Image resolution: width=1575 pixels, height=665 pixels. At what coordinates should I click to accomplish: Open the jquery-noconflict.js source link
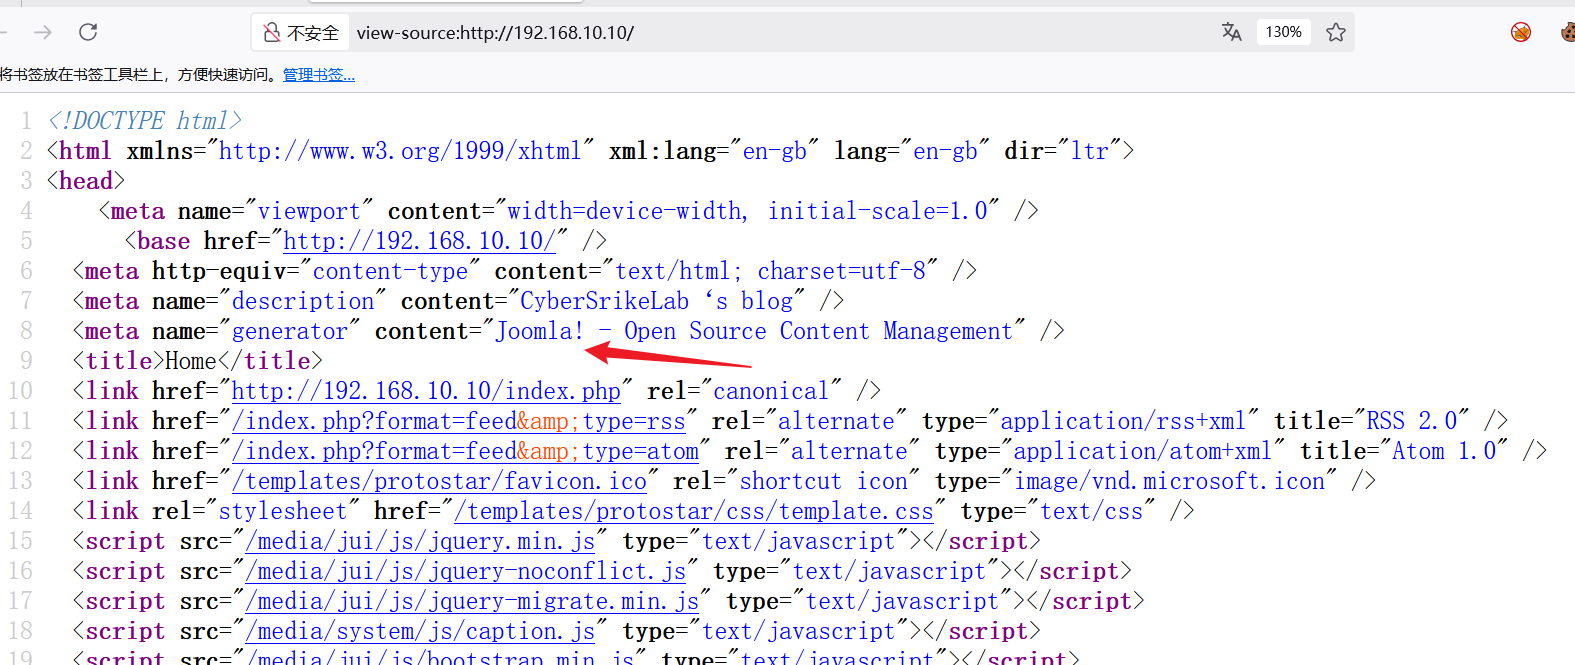[x=465, y=571]
